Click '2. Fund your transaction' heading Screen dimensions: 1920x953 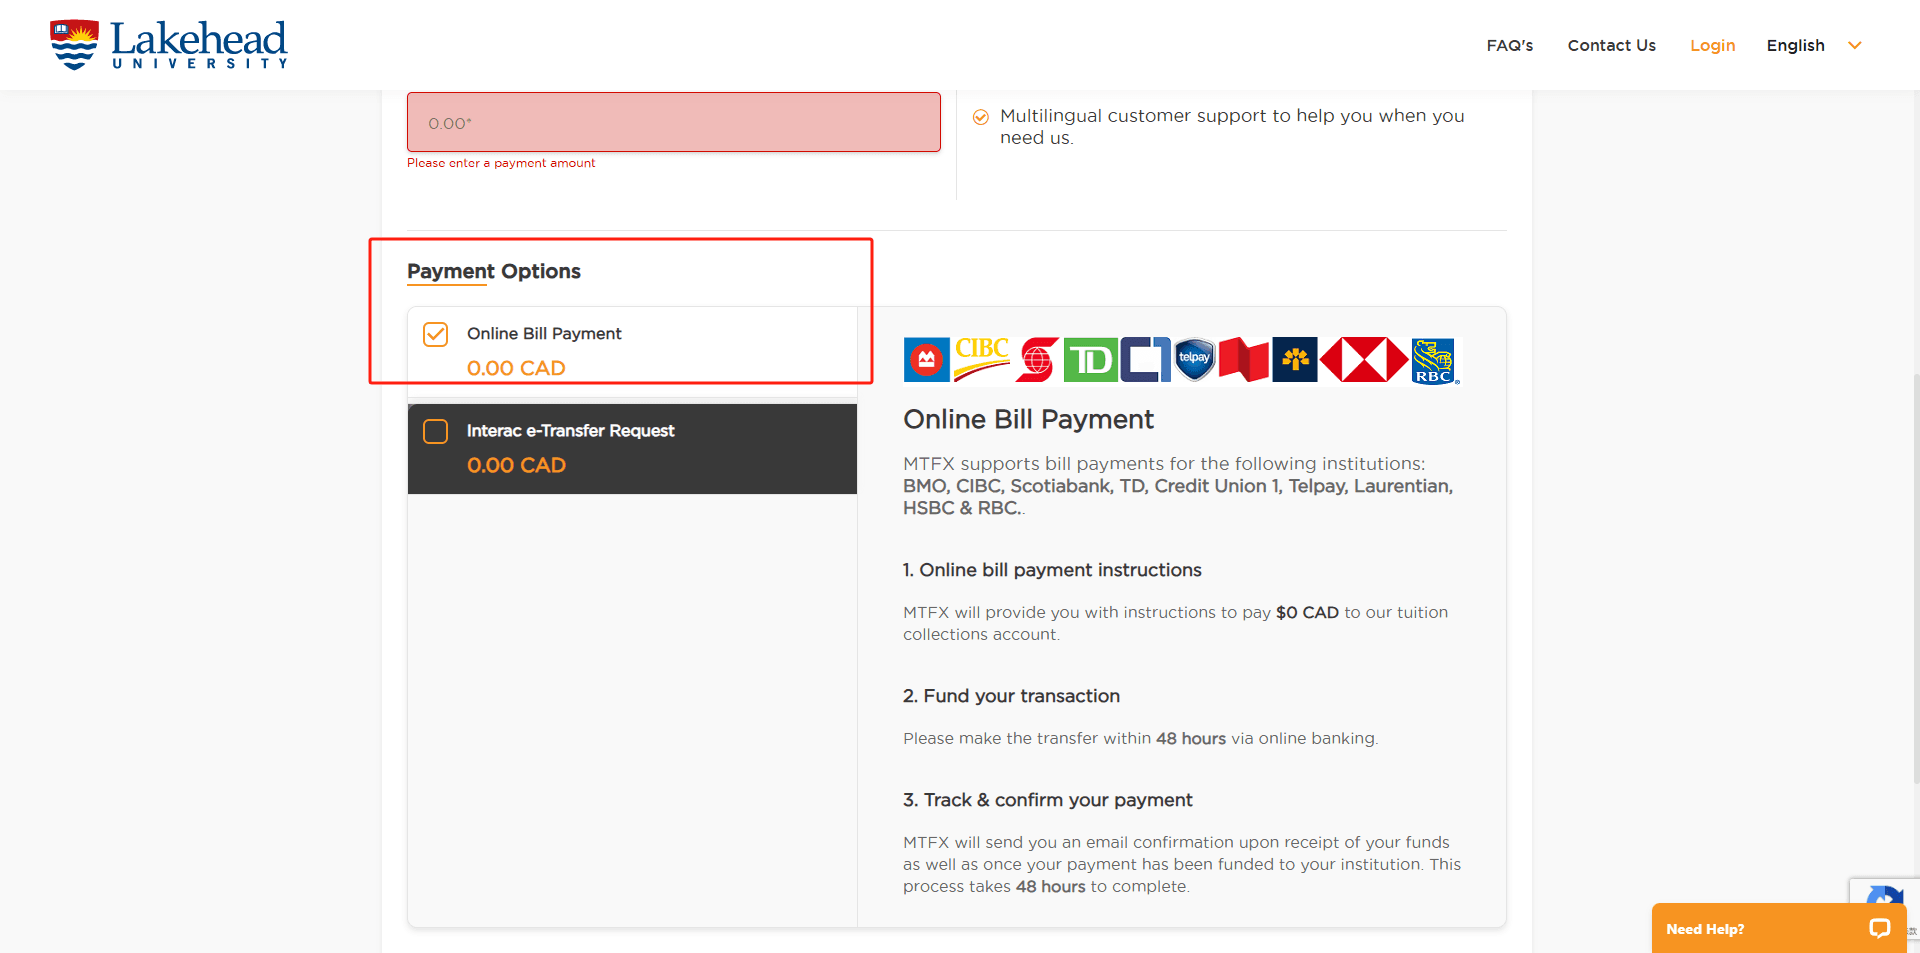[x=1011, y=696]
